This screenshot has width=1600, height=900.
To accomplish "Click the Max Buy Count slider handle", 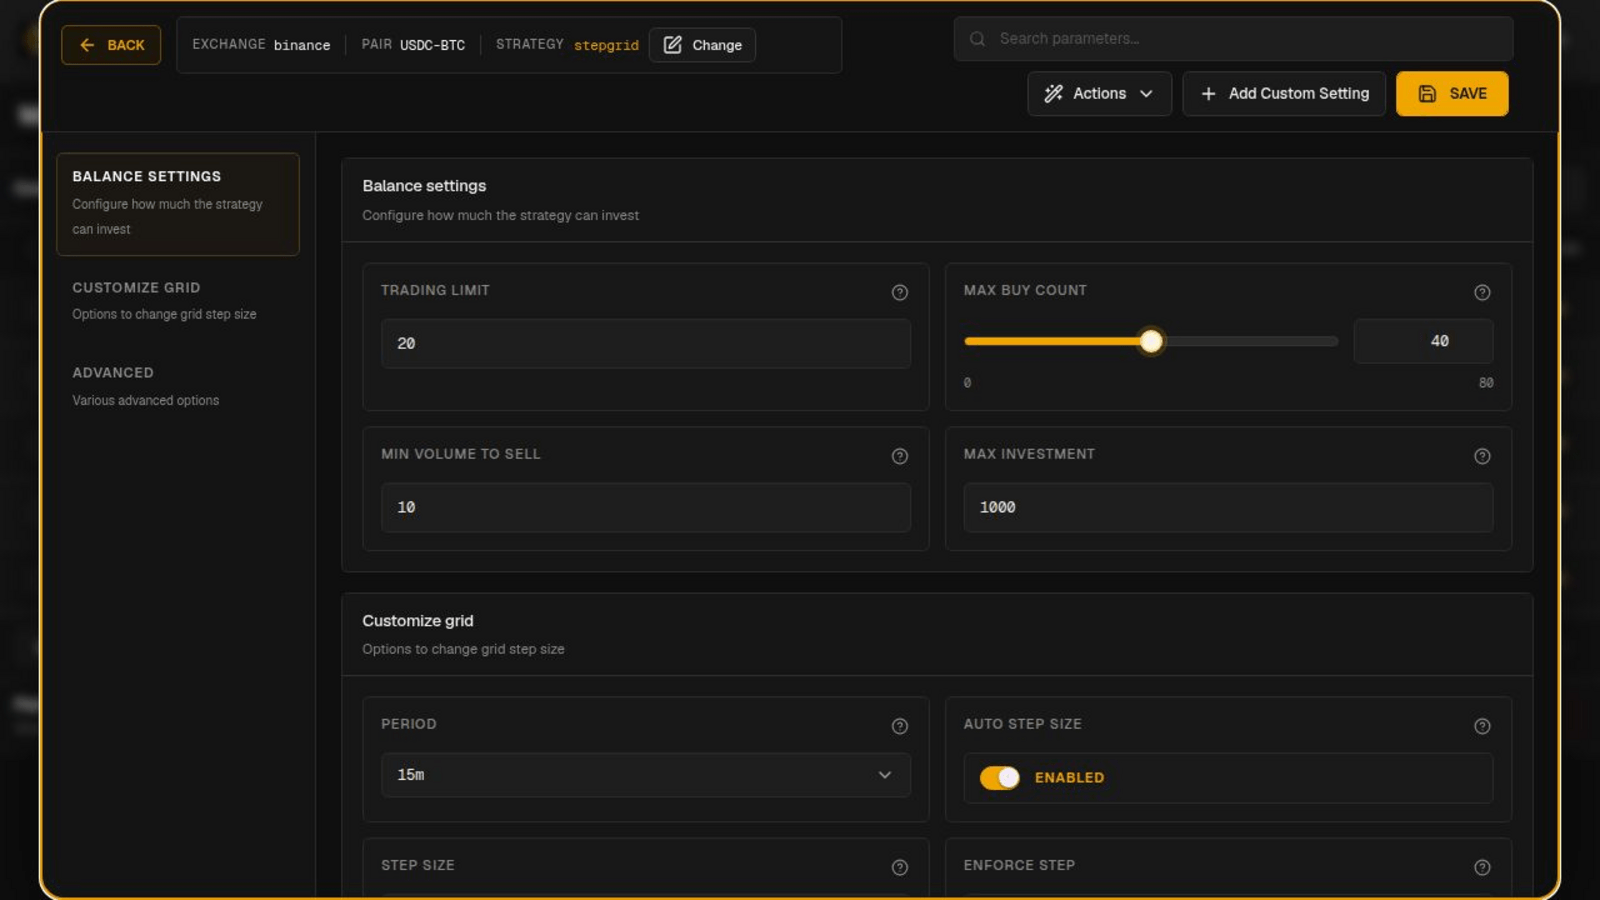I will point(1151,342).
